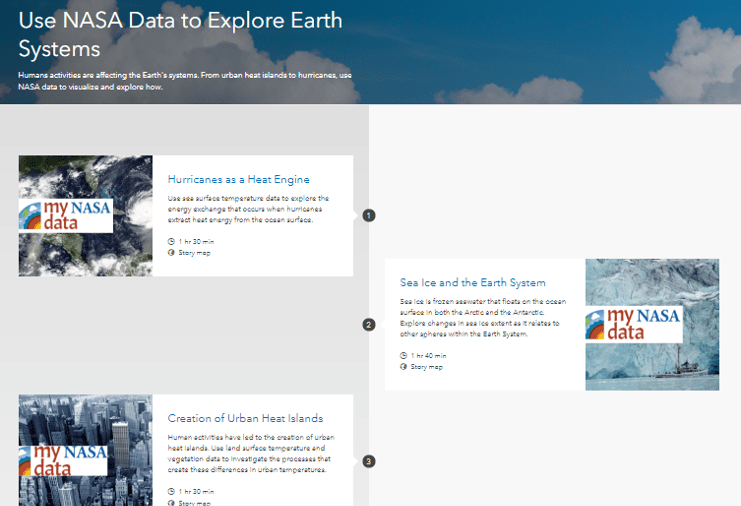Click the city skyline thumbnail image
Viewport: 741px width, 506px height.
(x=86, y=450)
